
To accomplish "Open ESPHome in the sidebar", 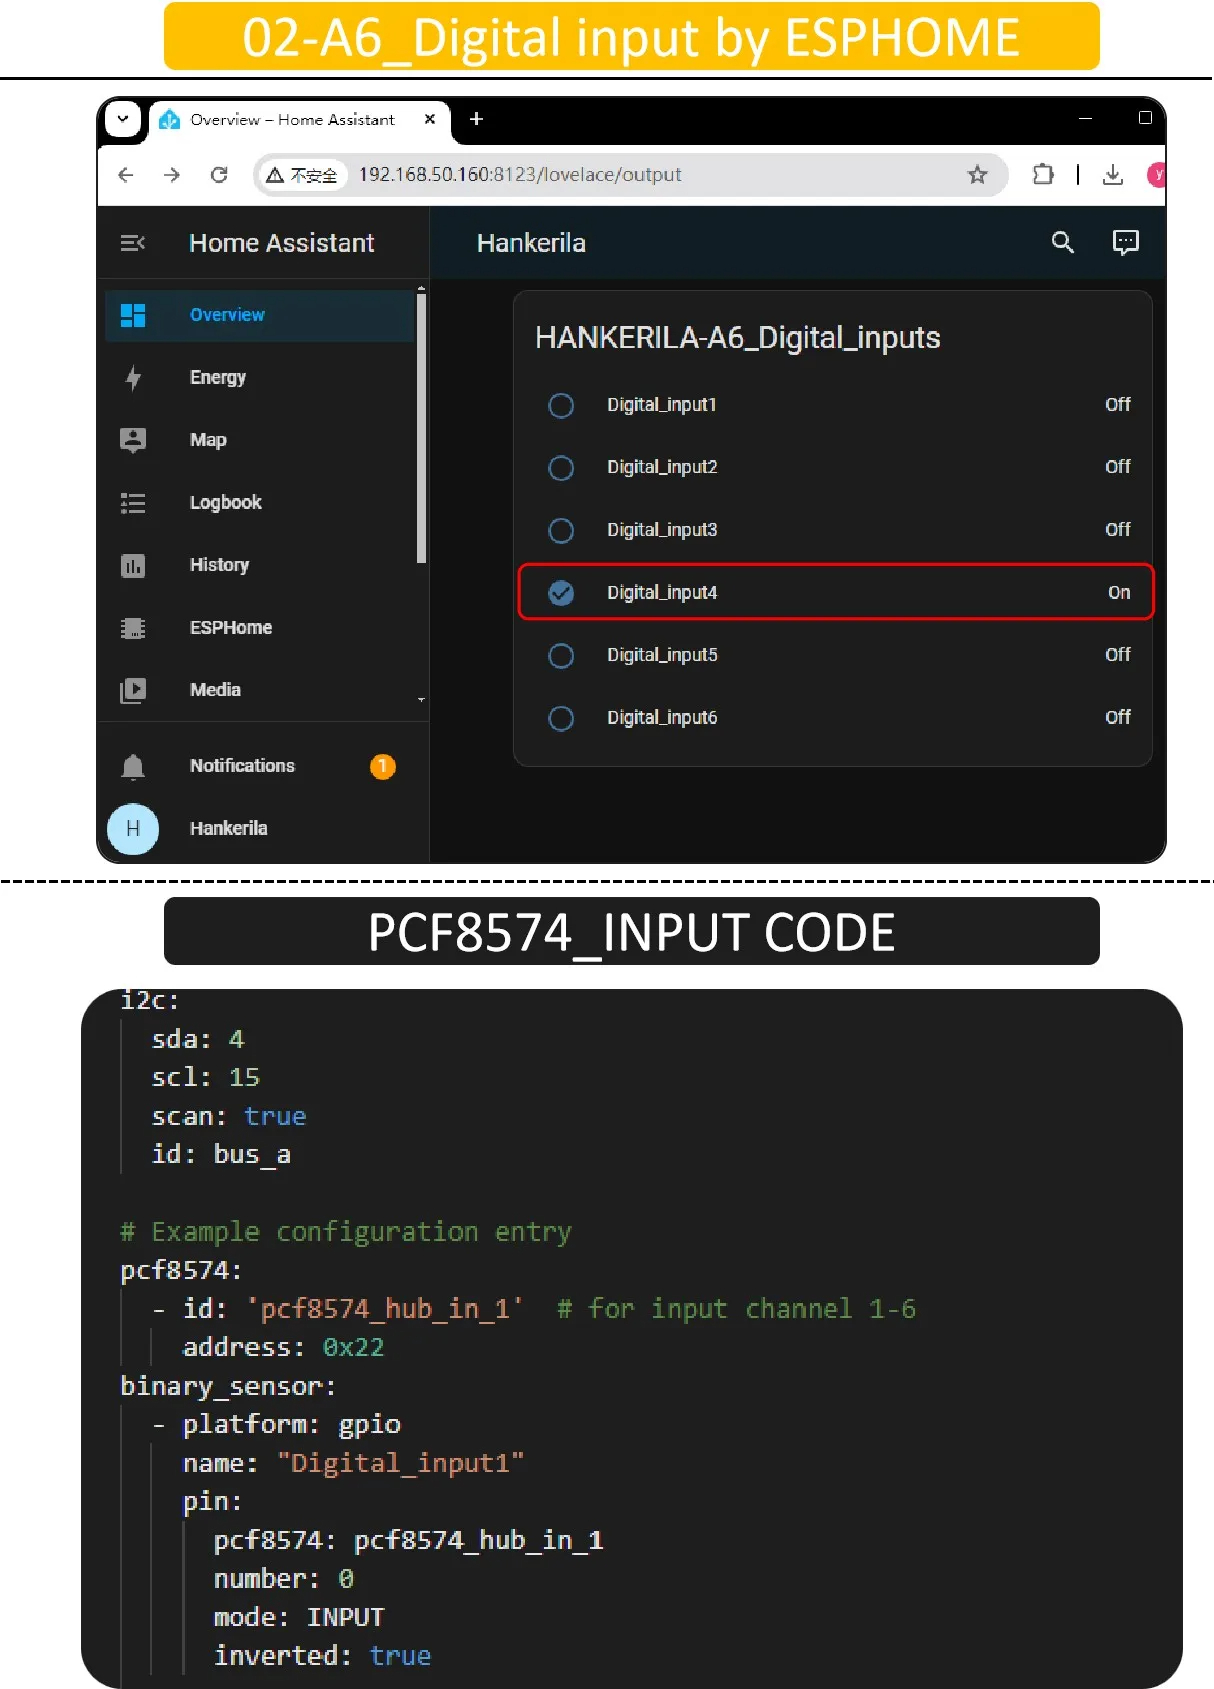I will pyautogui.click(x=260, y=627).
